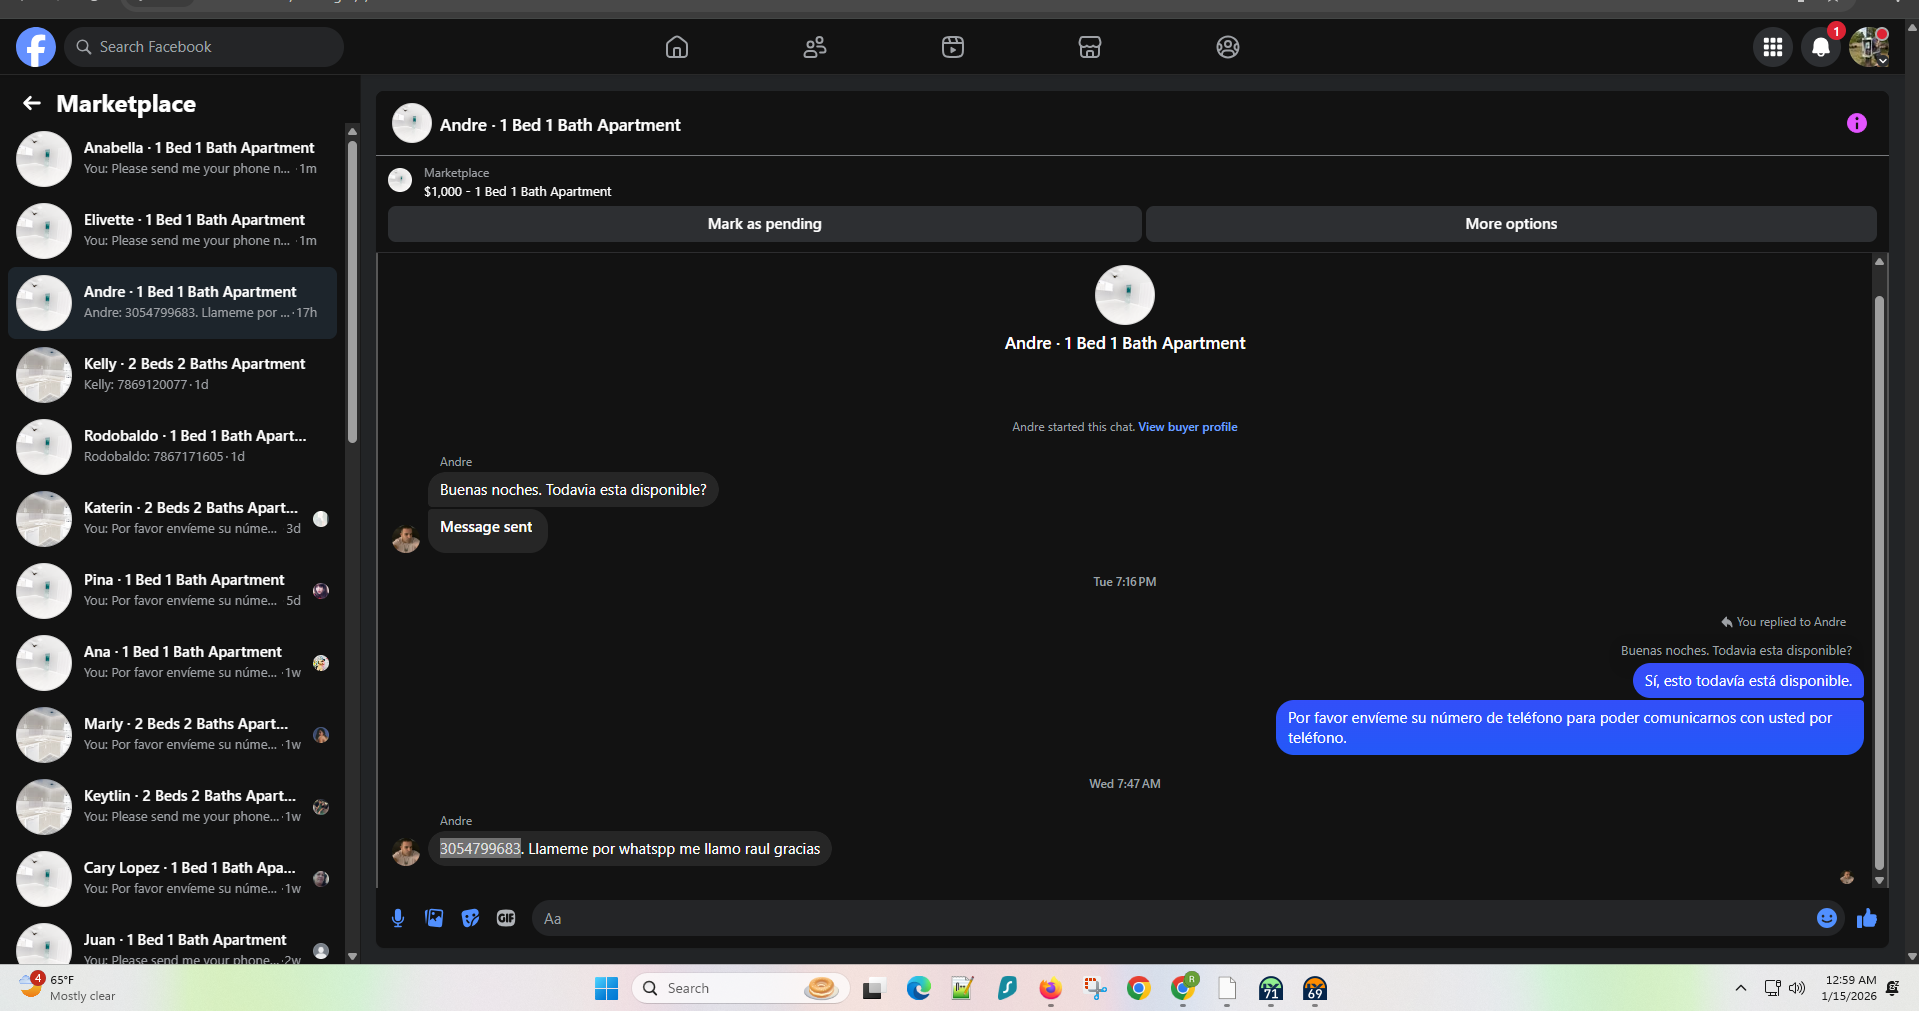Screen dimensions: 1919x1011
Task: Click the conversation list scrollbar thumb
Action: (352, 292)
